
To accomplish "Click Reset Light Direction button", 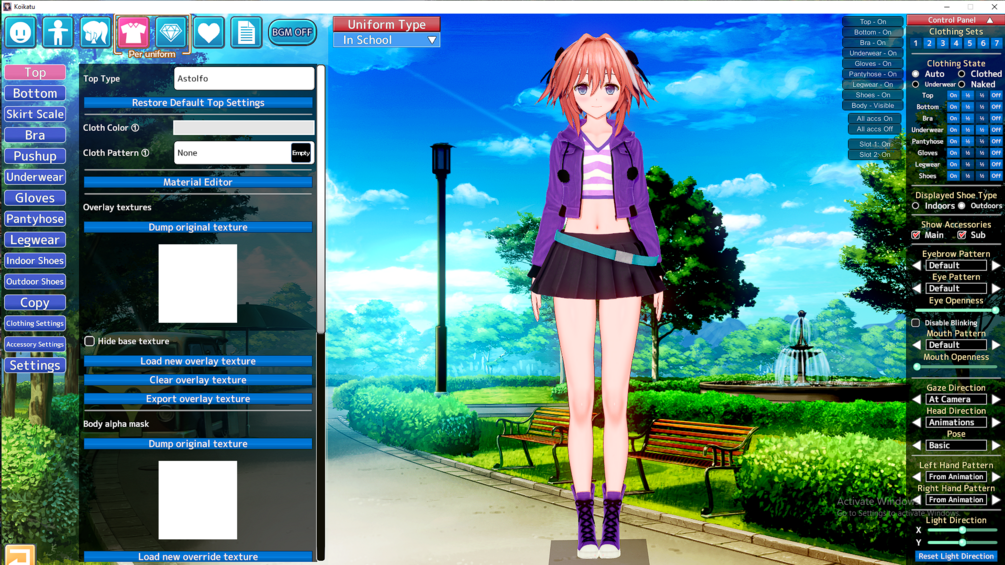I will point(956,556).
